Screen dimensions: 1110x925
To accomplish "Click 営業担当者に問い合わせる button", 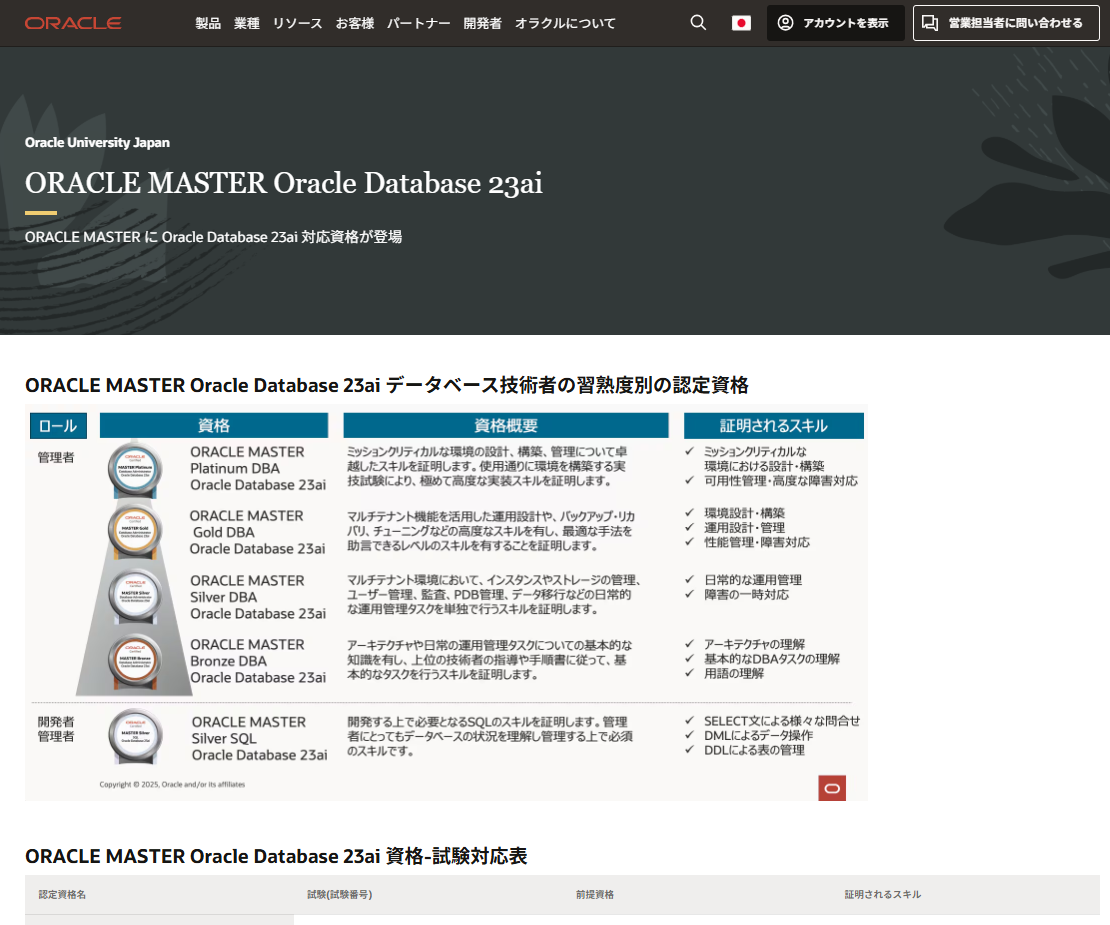I will coord(1006,23).
